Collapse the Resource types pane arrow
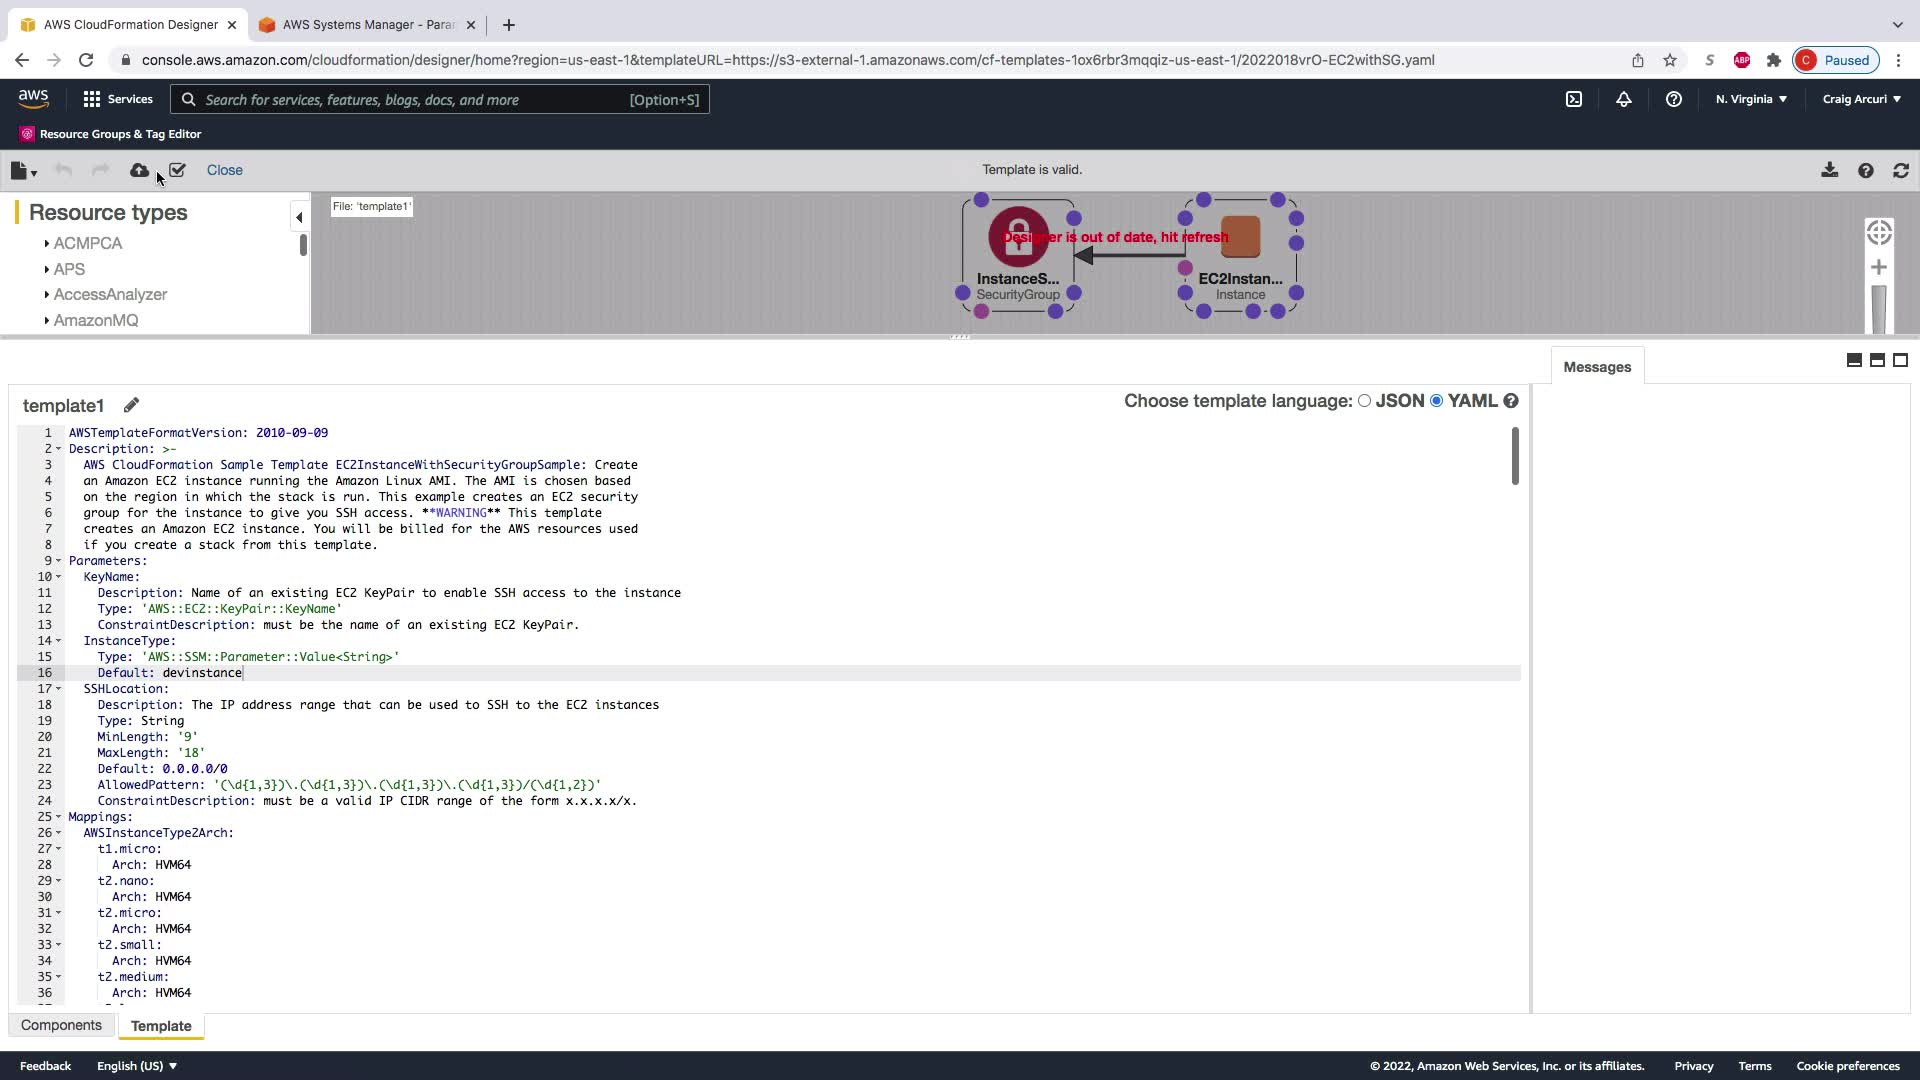This screenshot has width=1920, height=1080. pos(298,217)
